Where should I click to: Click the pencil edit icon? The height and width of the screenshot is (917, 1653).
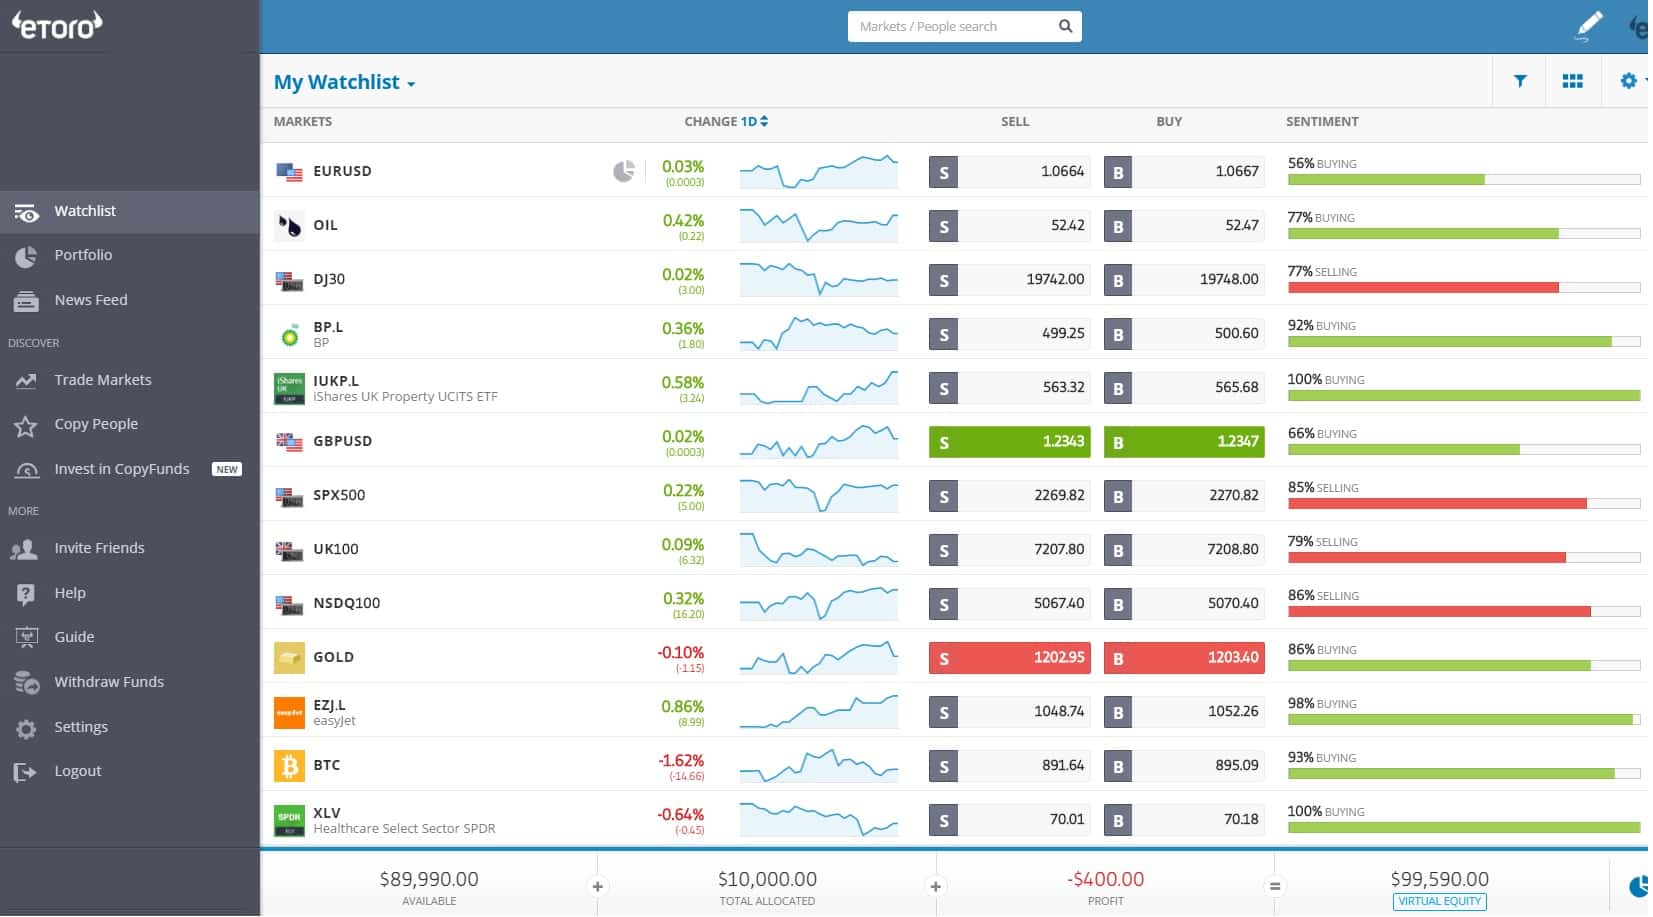(1589, 25)
